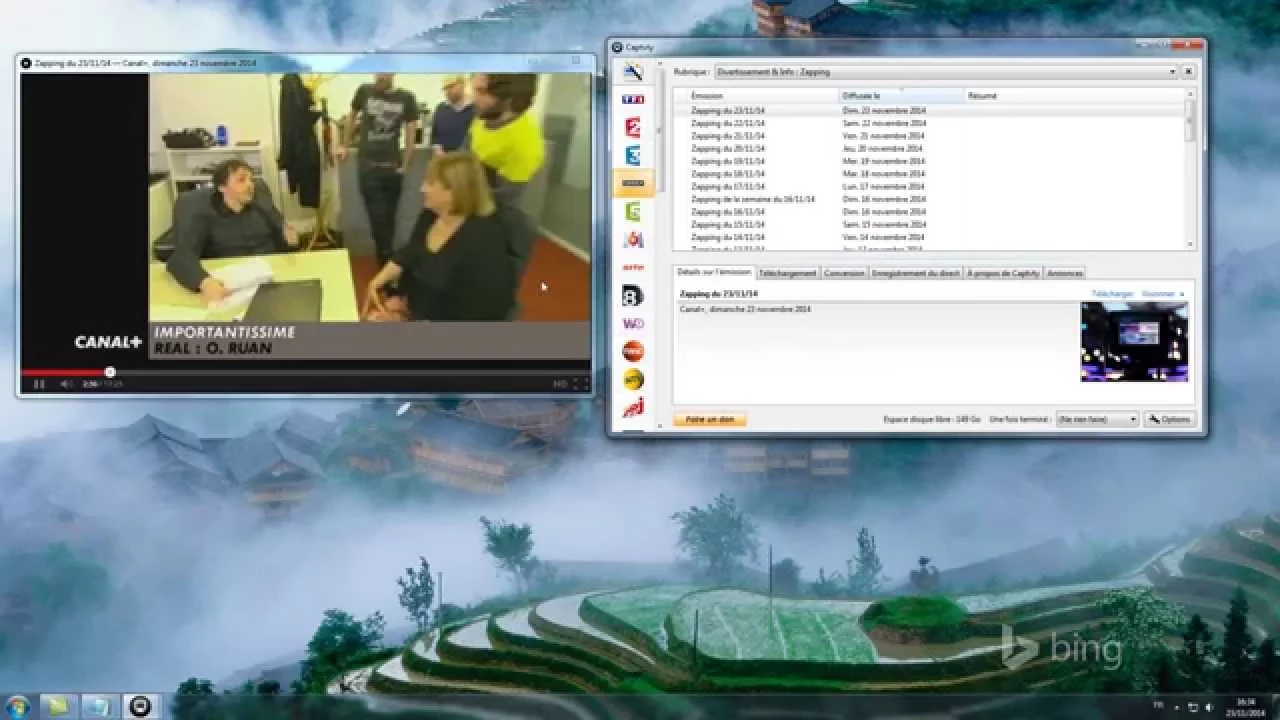Select the M6 channel icon
This screenshot has height=720, width=1280.
point(633,239)
